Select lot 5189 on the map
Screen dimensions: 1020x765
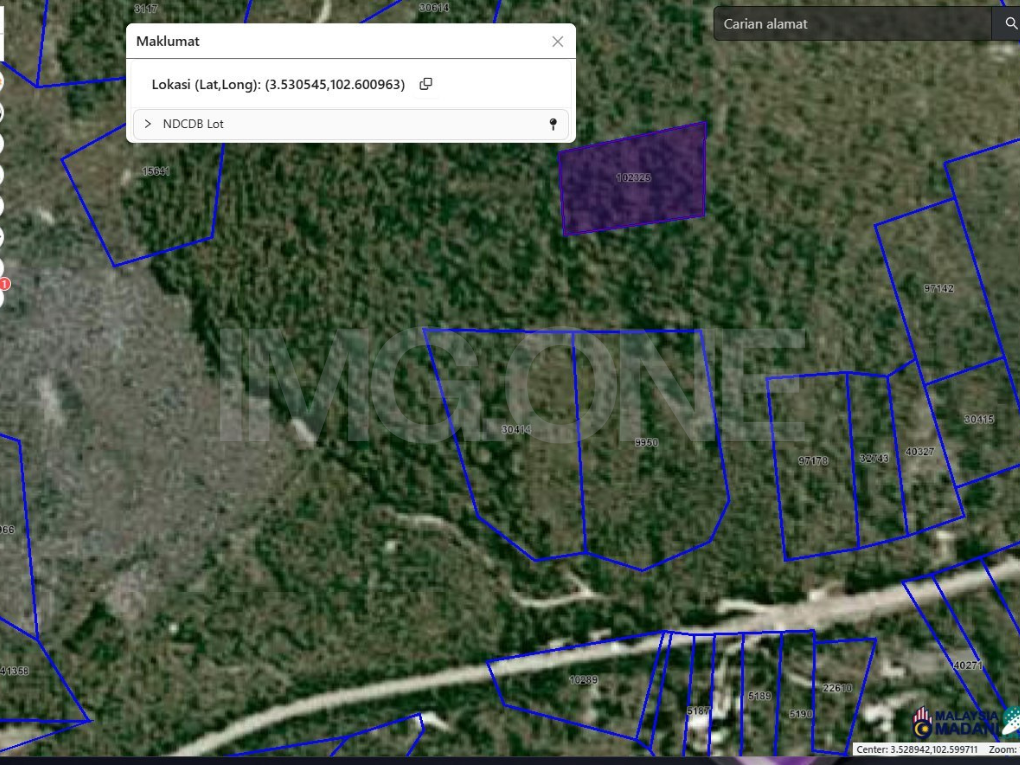(x=759, y=696)
